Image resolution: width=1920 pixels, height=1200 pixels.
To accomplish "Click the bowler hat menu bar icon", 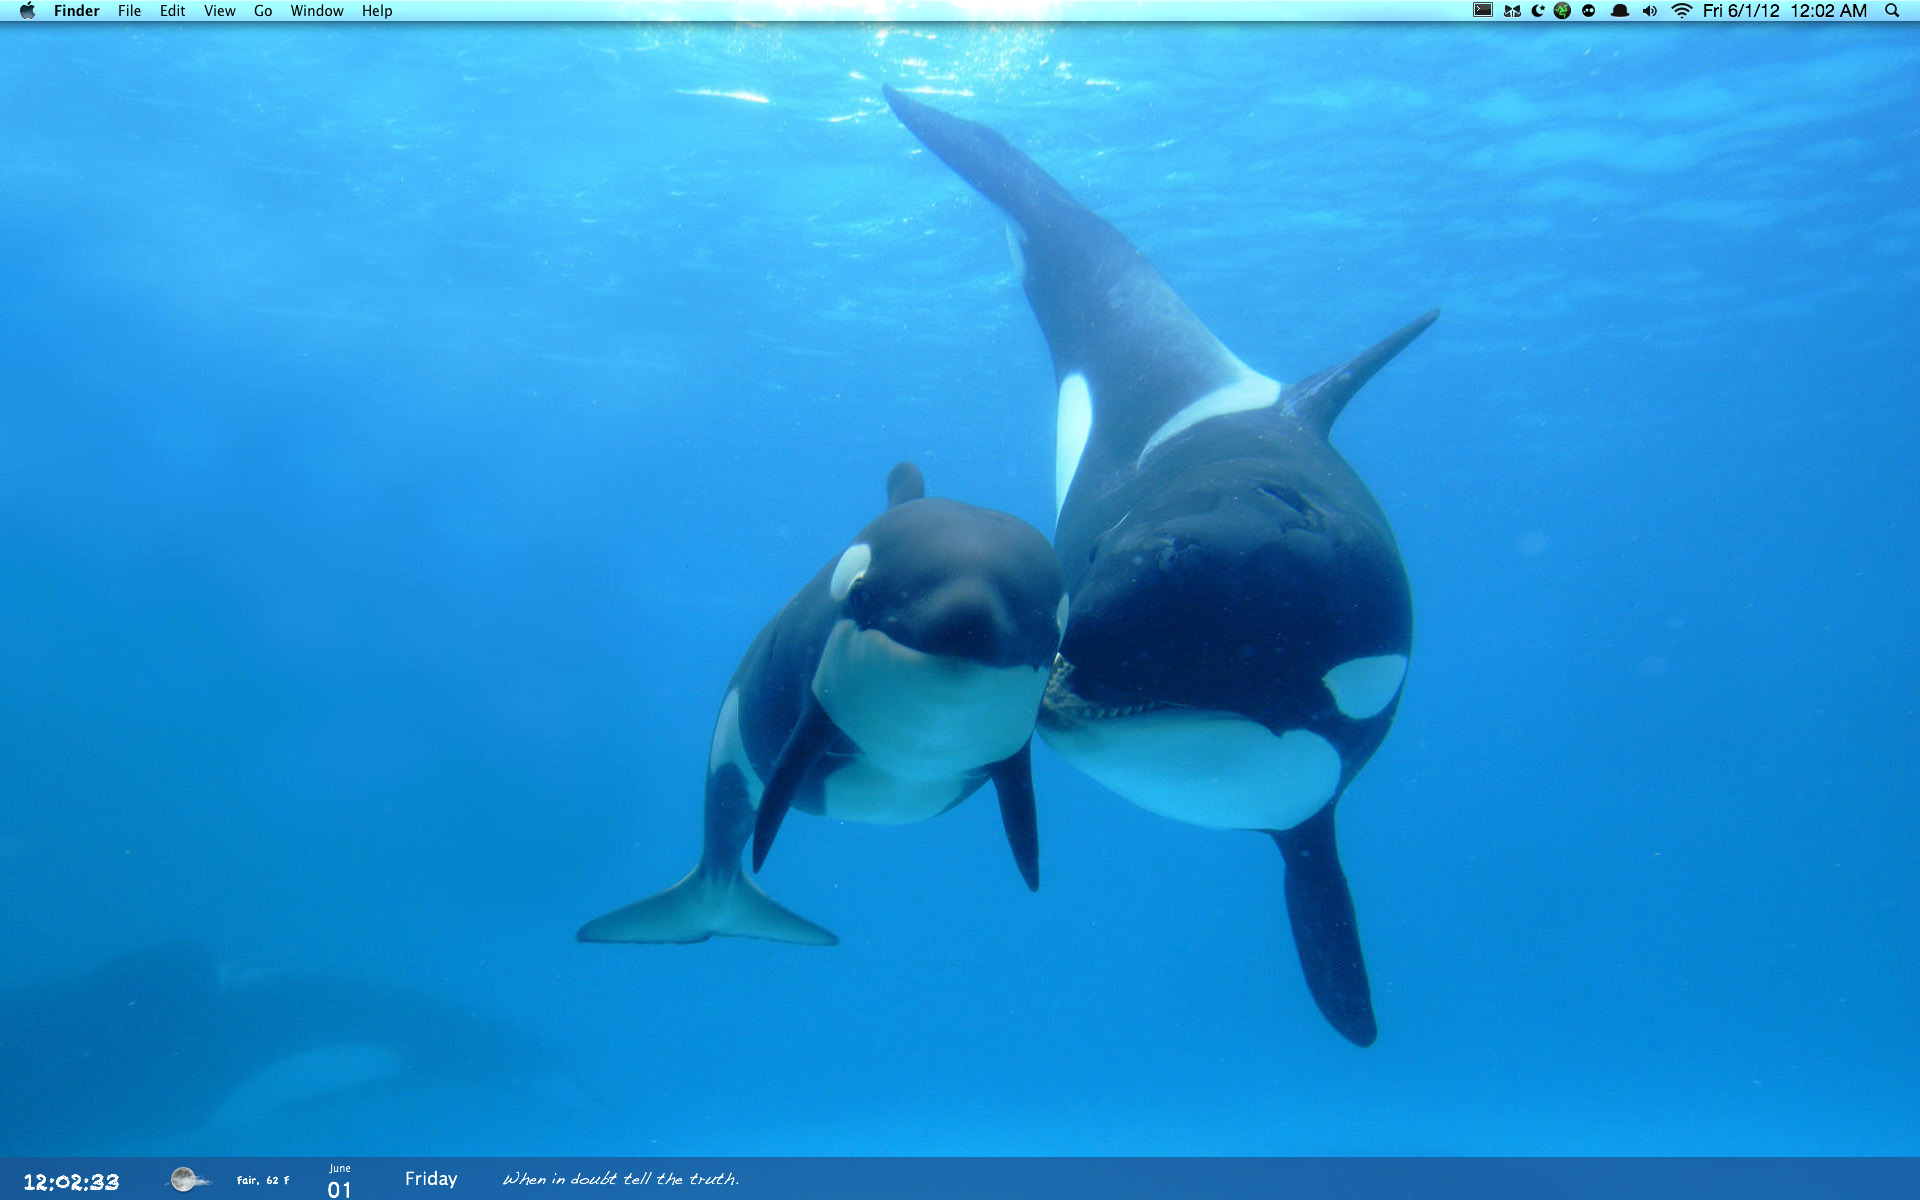I will coord(1620,11).
